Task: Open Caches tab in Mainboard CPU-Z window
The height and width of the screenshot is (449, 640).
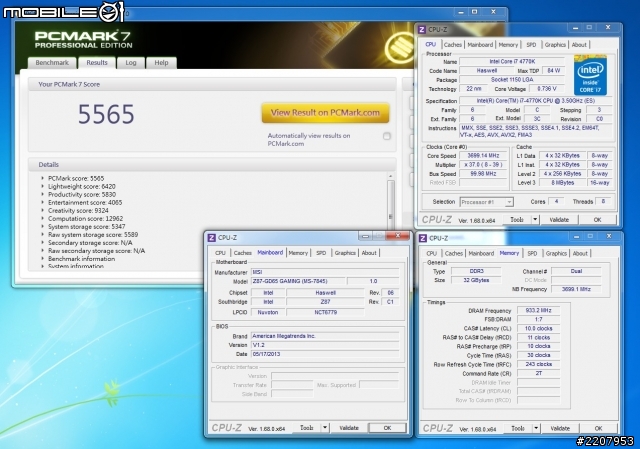Action: click(x=242, y=253)
